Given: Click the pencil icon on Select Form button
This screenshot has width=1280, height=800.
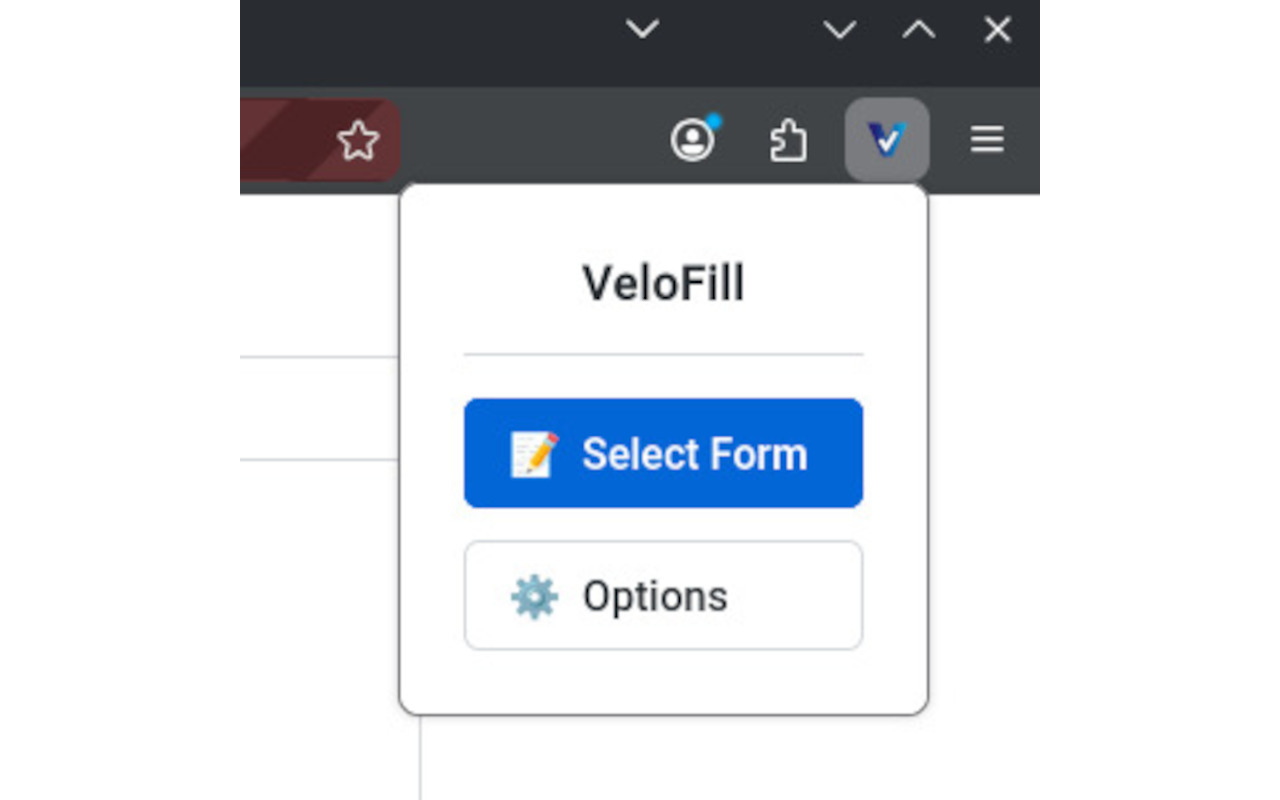Looking at the screenshot, I should (534, 453).
